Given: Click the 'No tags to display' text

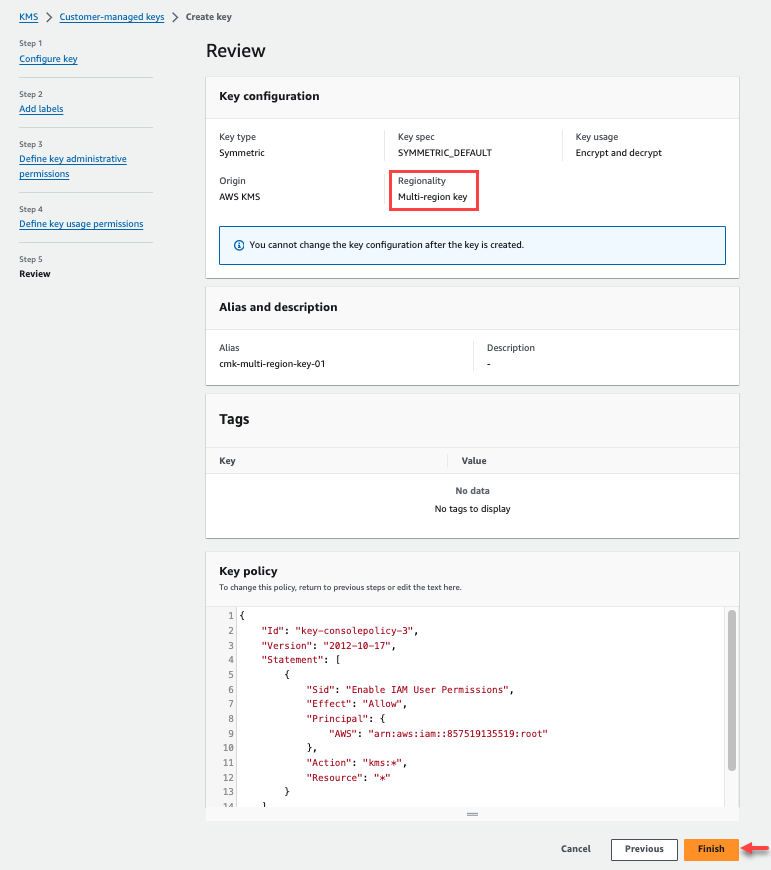Looking at the screenshot, I should [473, 509].
